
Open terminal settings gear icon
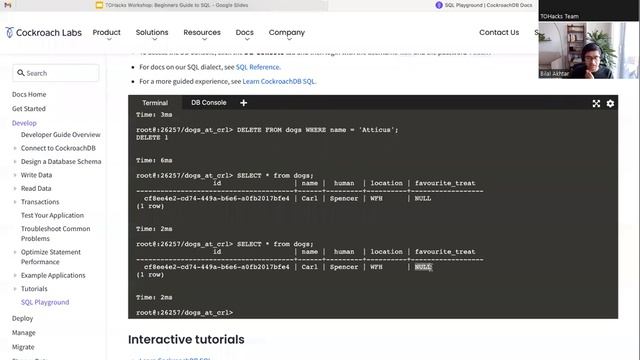point(610,104)
